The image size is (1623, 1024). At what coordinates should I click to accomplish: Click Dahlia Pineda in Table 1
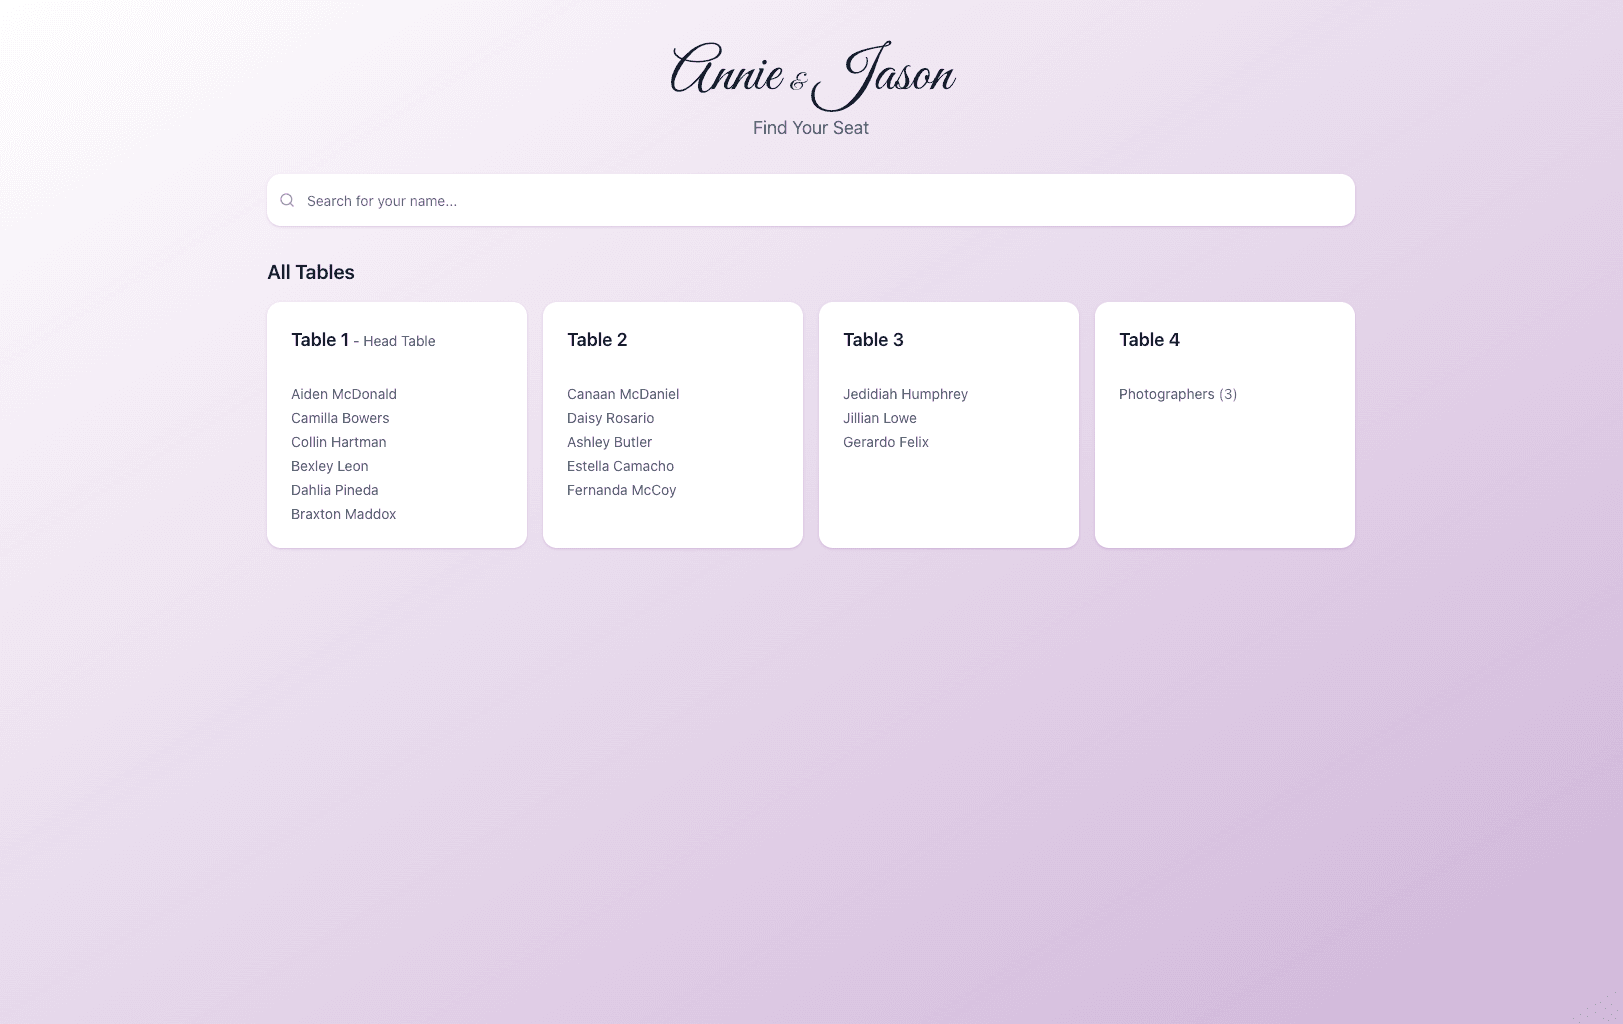click(334, 490)
